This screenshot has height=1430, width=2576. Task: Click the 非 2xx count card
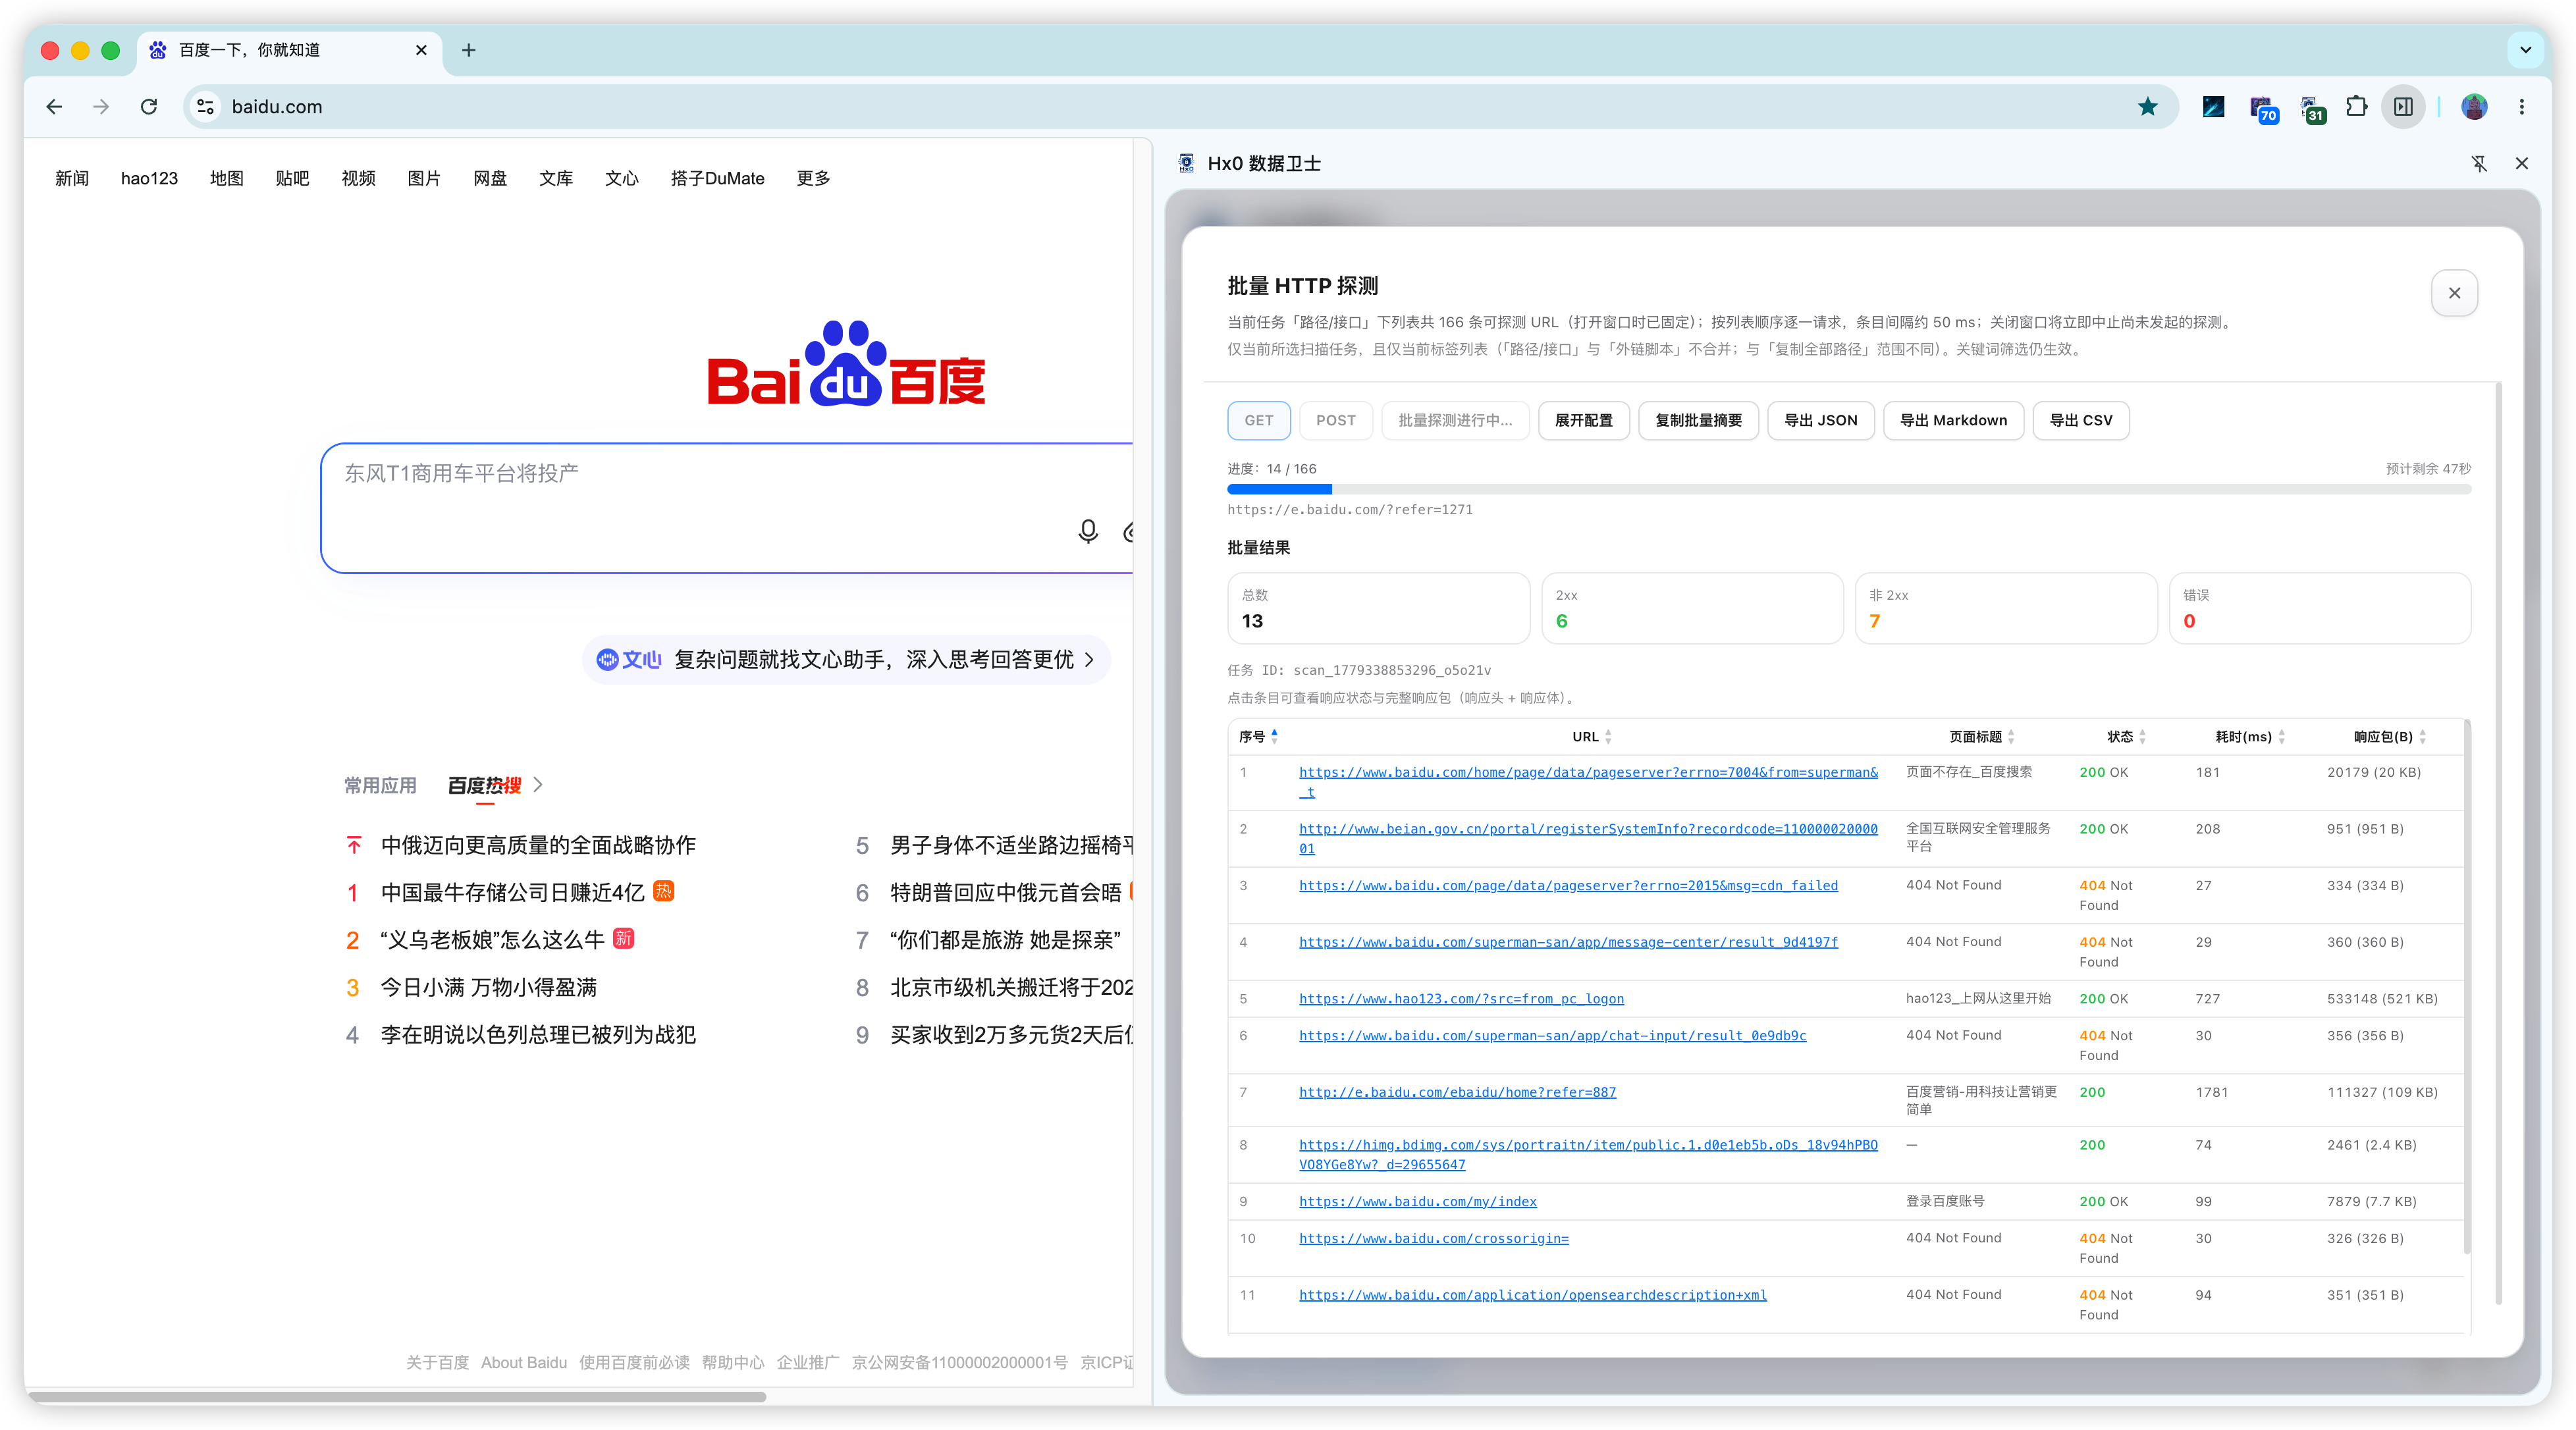pos(2006,608)
